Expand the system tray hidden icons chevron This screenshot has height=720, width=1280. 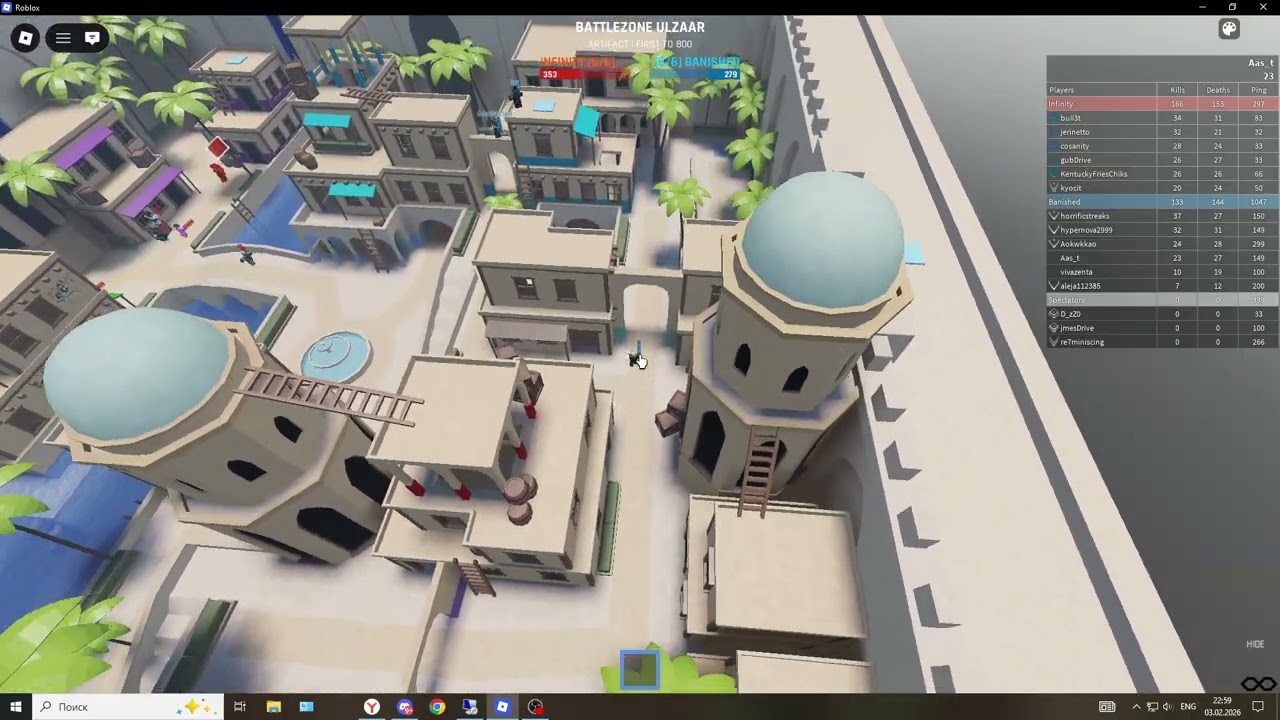(x=1136, y=707)
